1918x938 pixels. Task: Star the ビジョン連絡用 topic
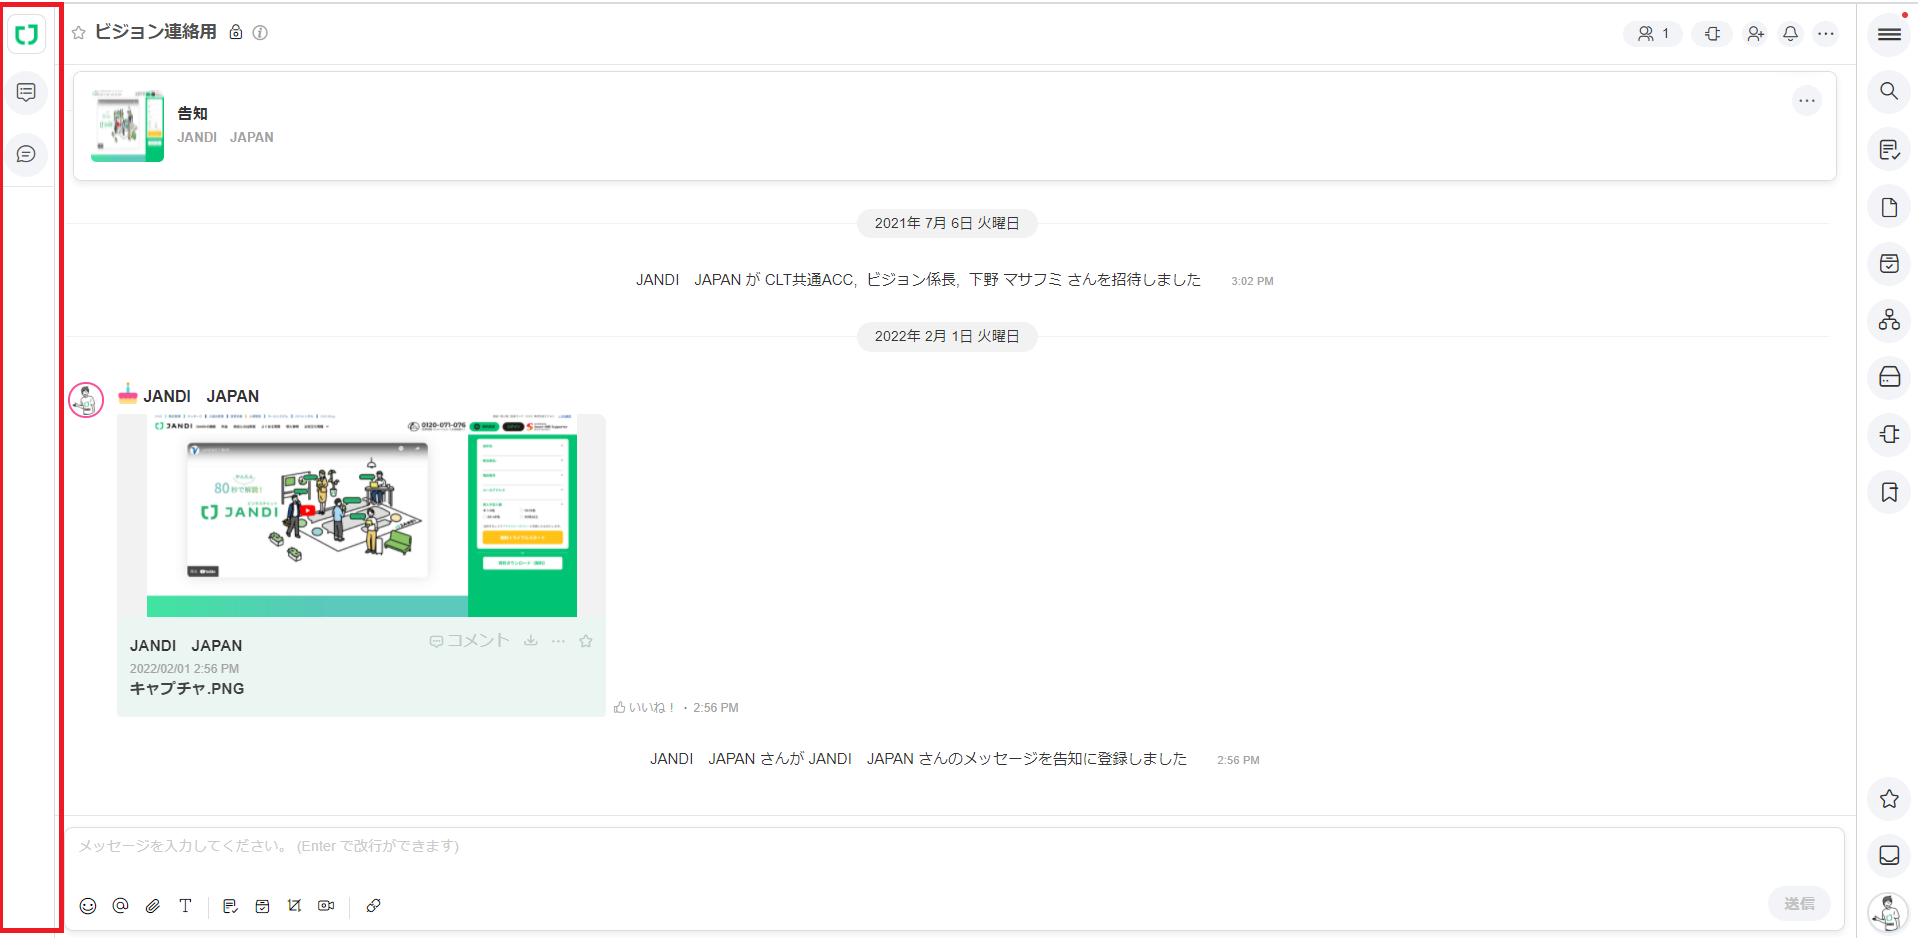(79, 33)
